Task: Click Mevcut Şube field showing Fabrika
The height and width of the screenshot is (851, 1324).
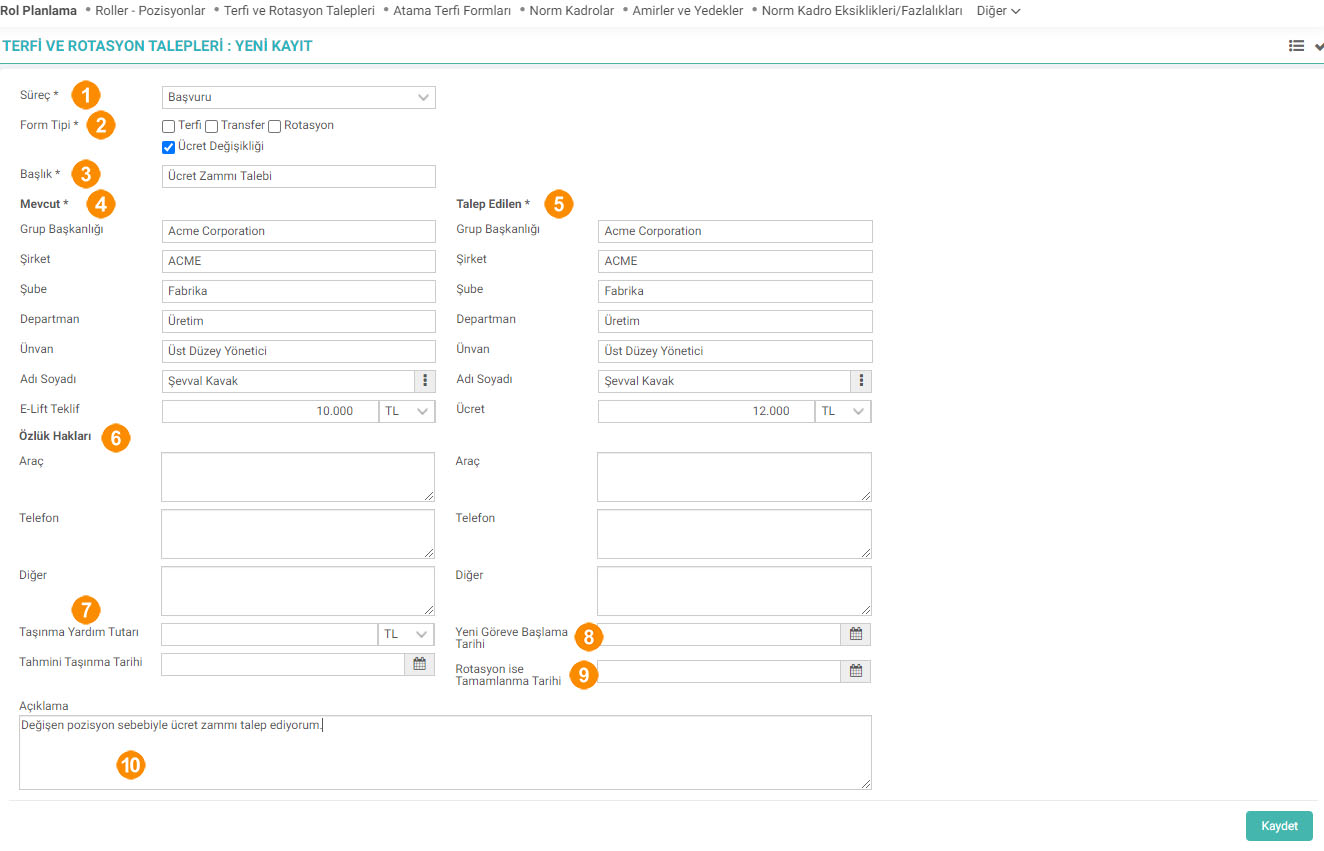Action: (x=299, y=291)
